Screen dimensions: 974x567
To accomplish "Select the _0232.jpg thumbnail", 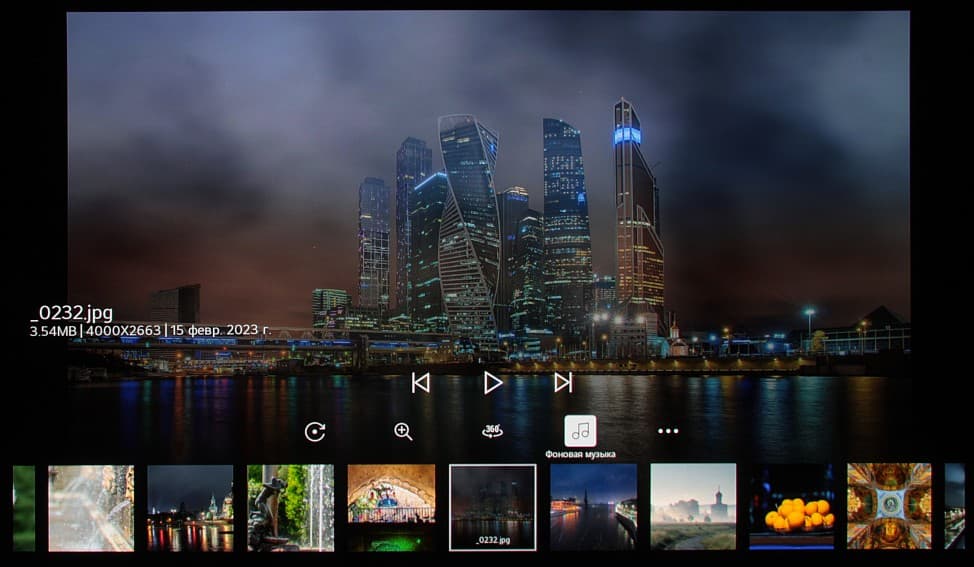I will coord(493,507).
